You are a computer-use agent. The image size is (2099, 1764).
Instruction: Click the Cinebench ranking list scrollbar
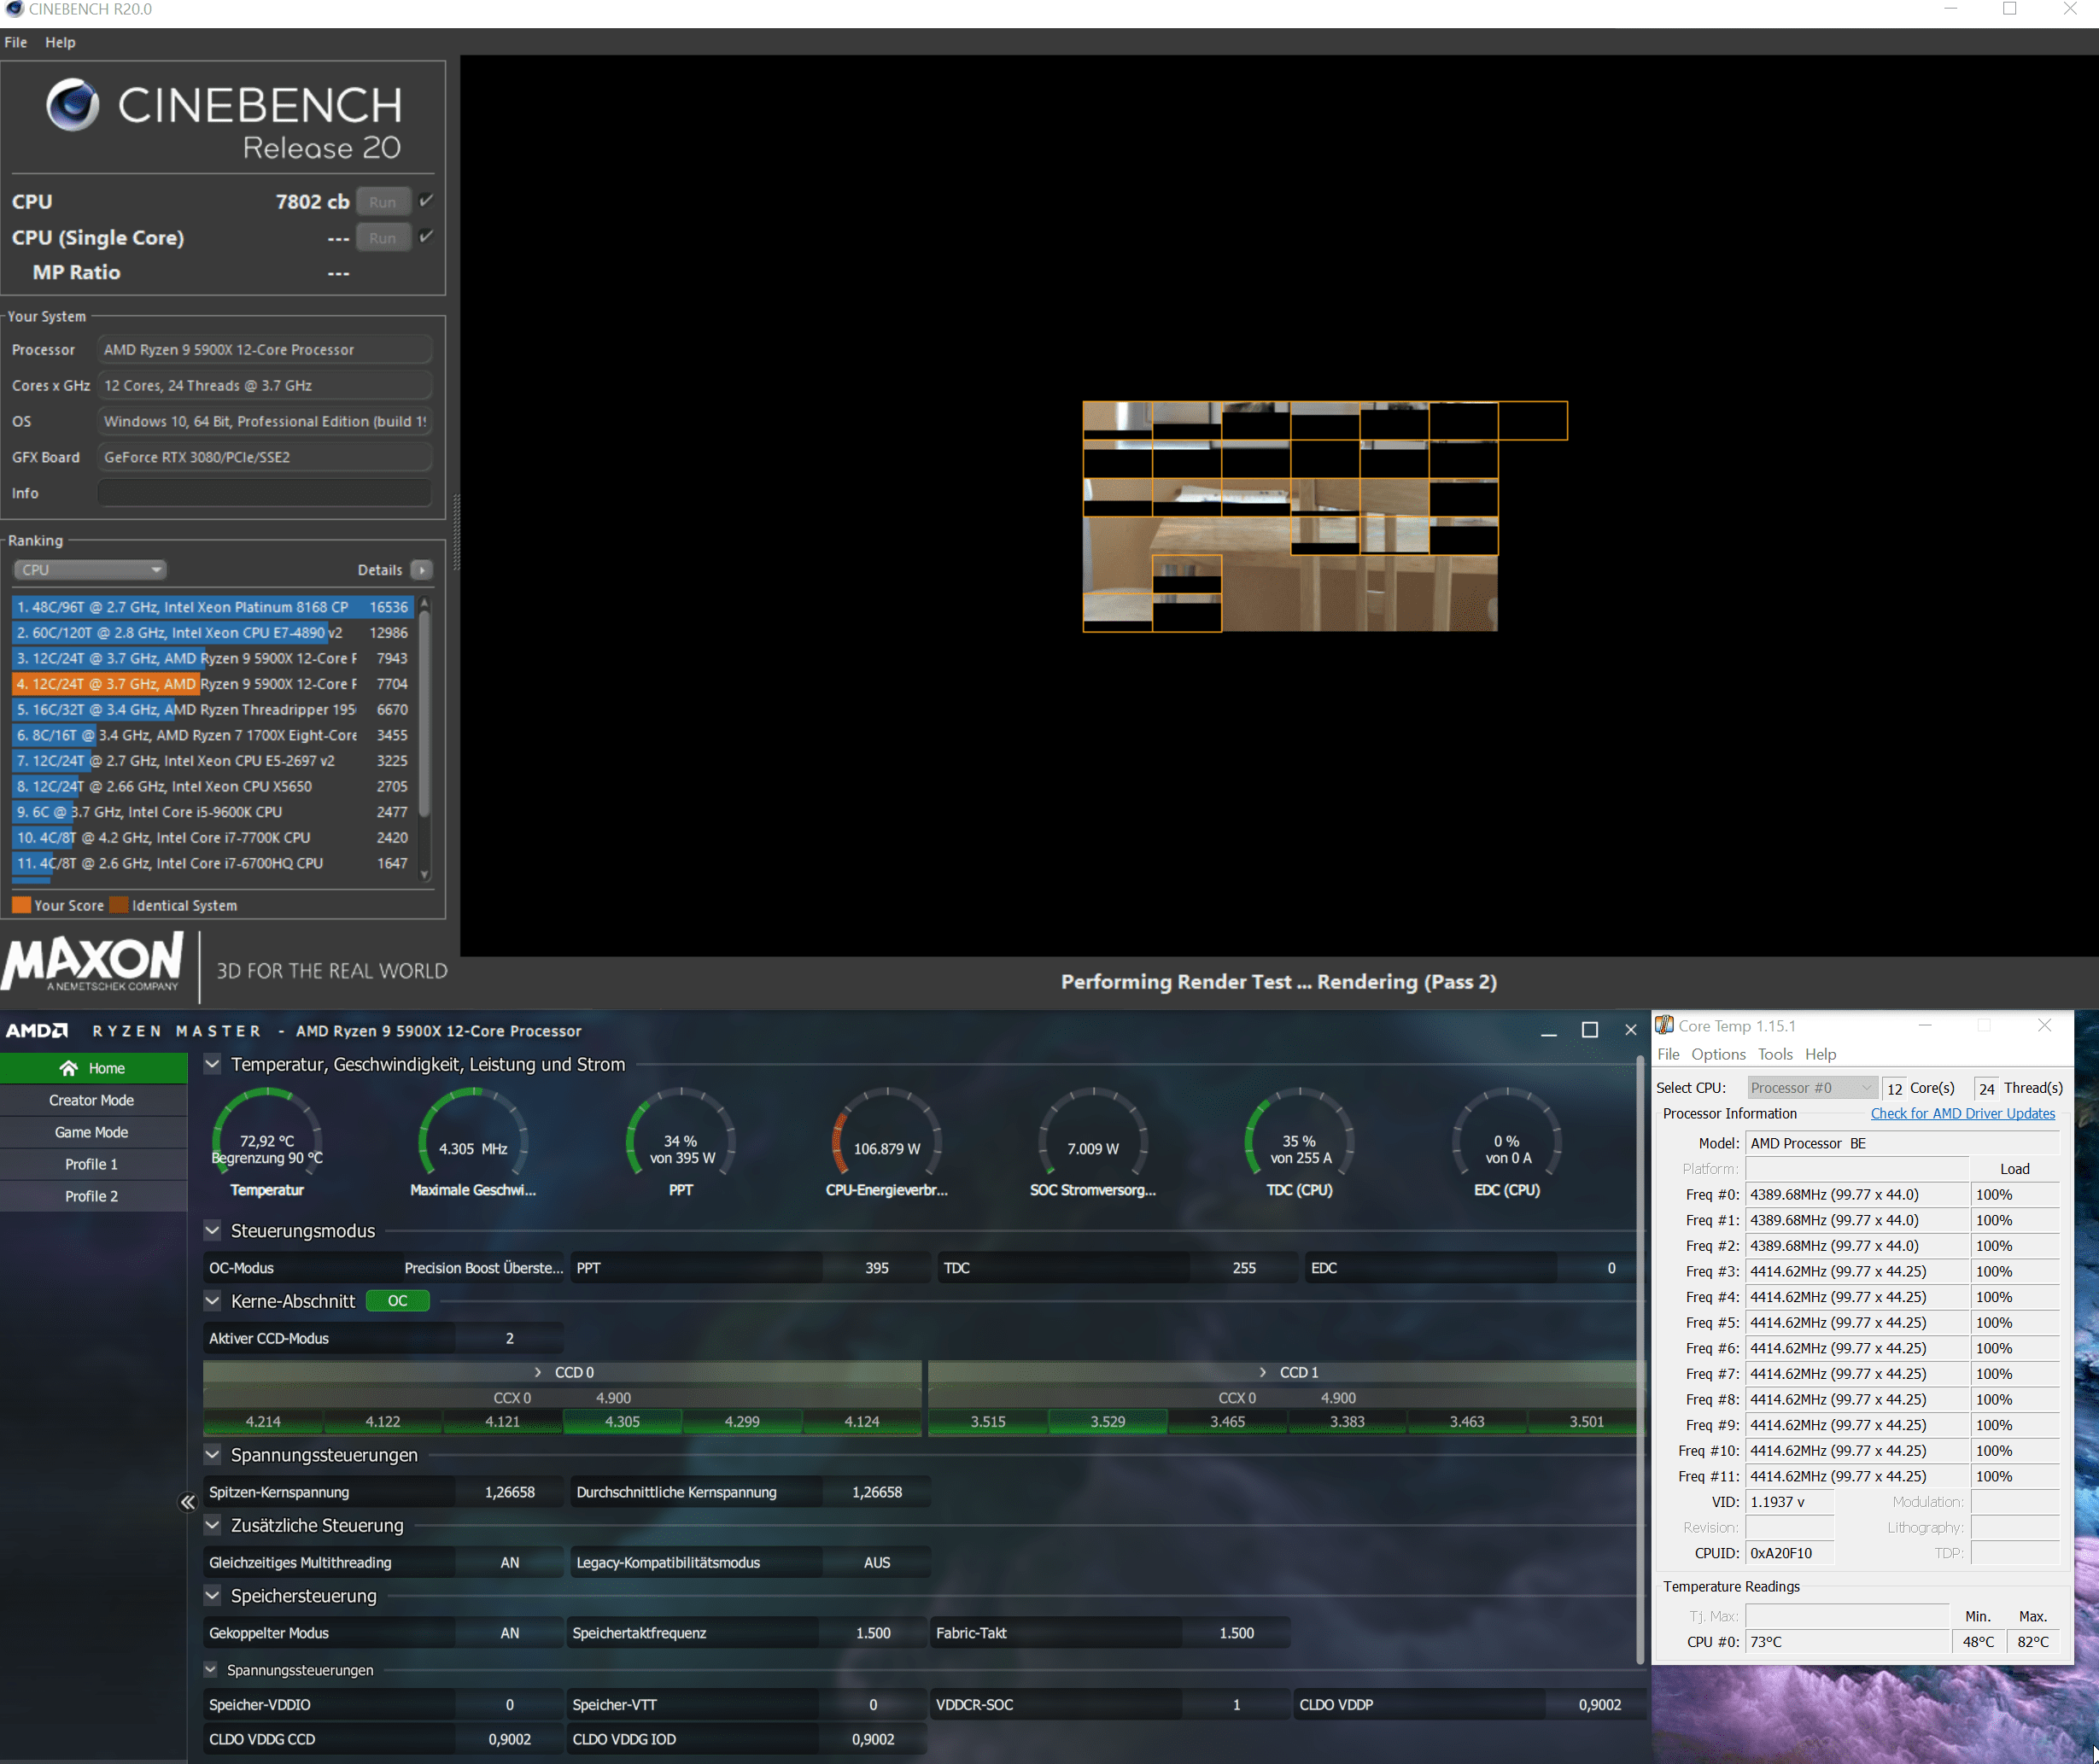(x=424, y=712)
